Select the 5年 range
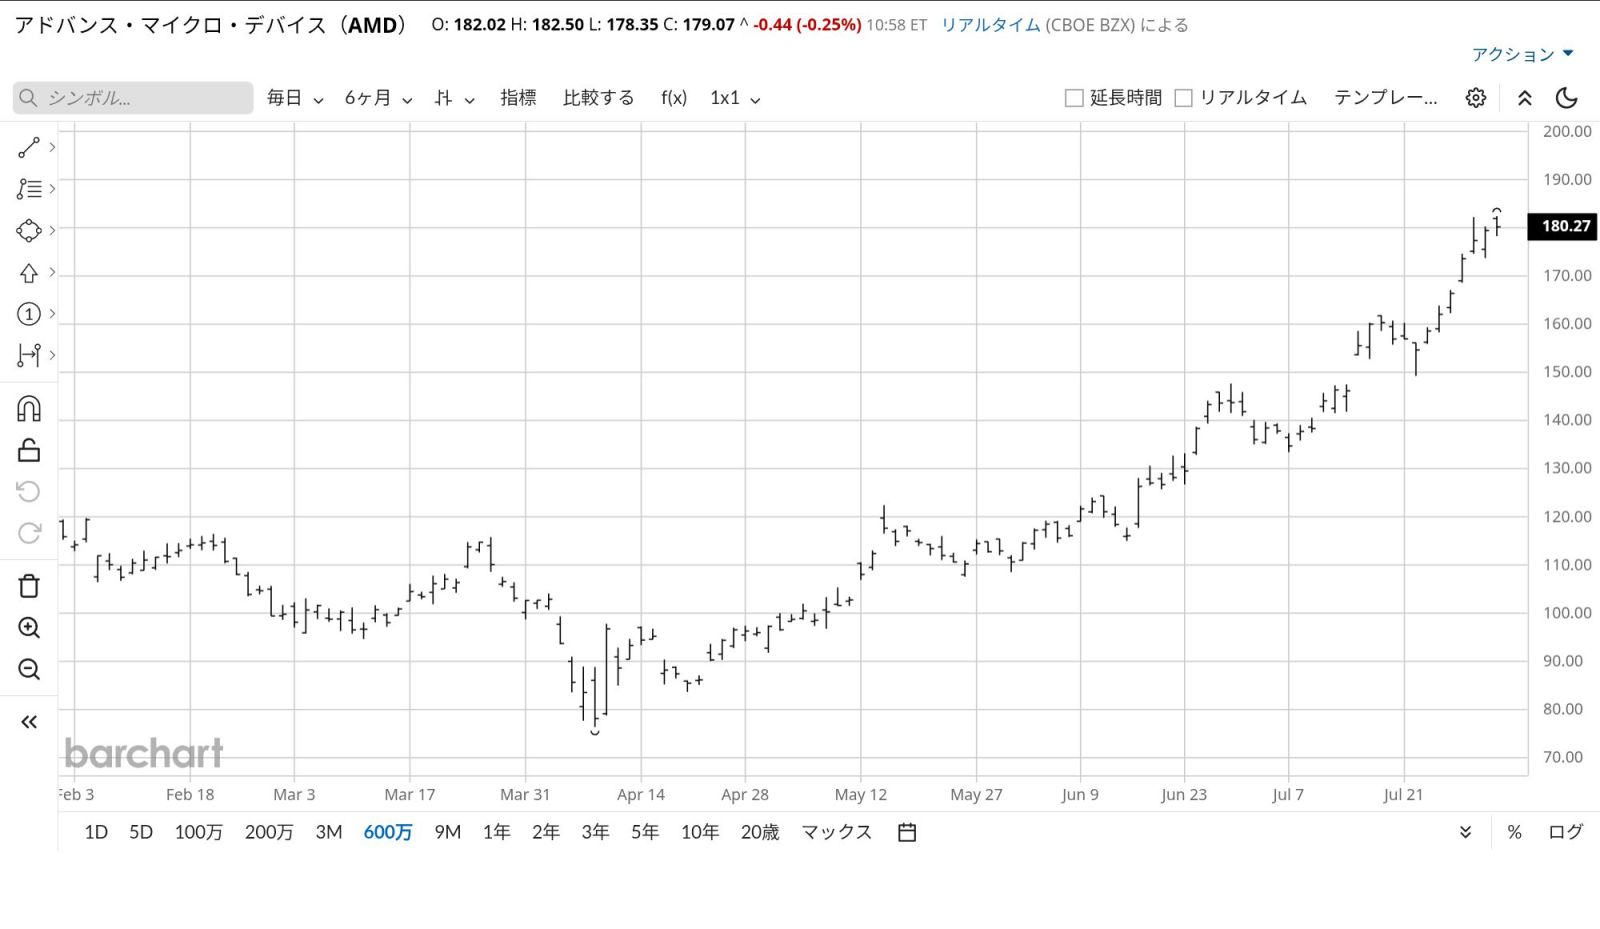The image size is (1600, 929). [x=645, y=832]
